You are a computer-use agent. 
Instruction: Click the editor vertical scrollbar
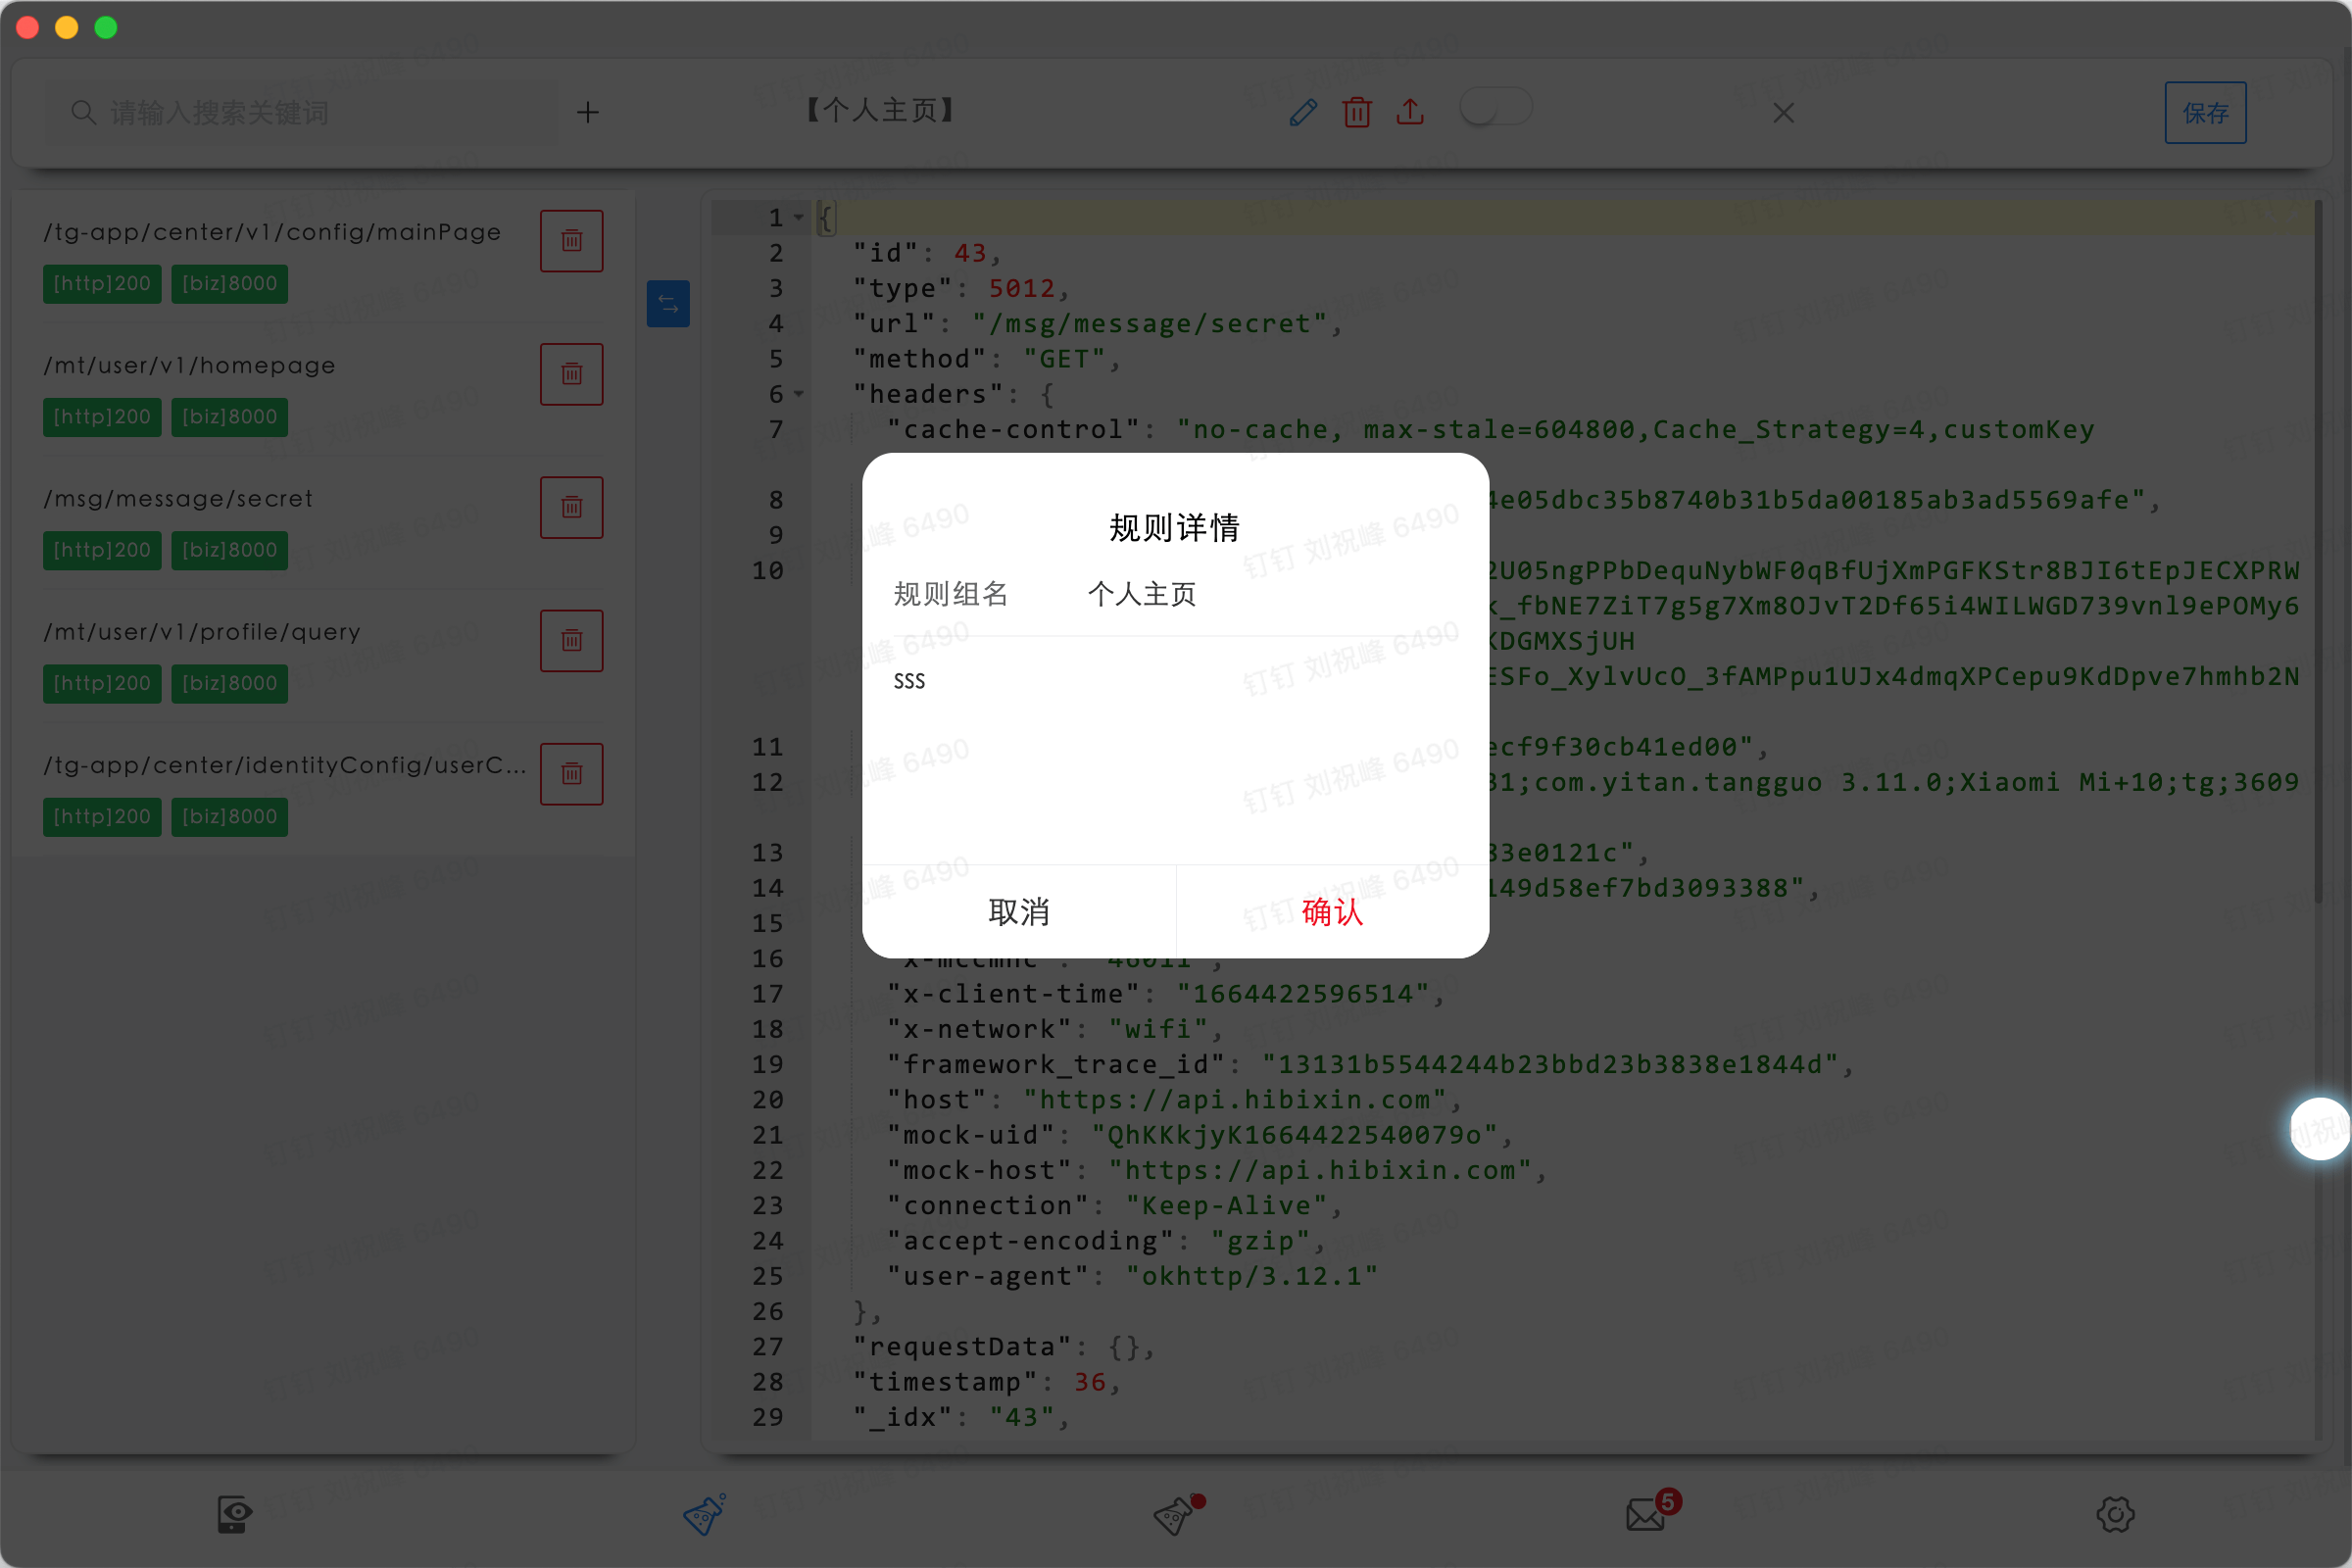pos(2318,550)
